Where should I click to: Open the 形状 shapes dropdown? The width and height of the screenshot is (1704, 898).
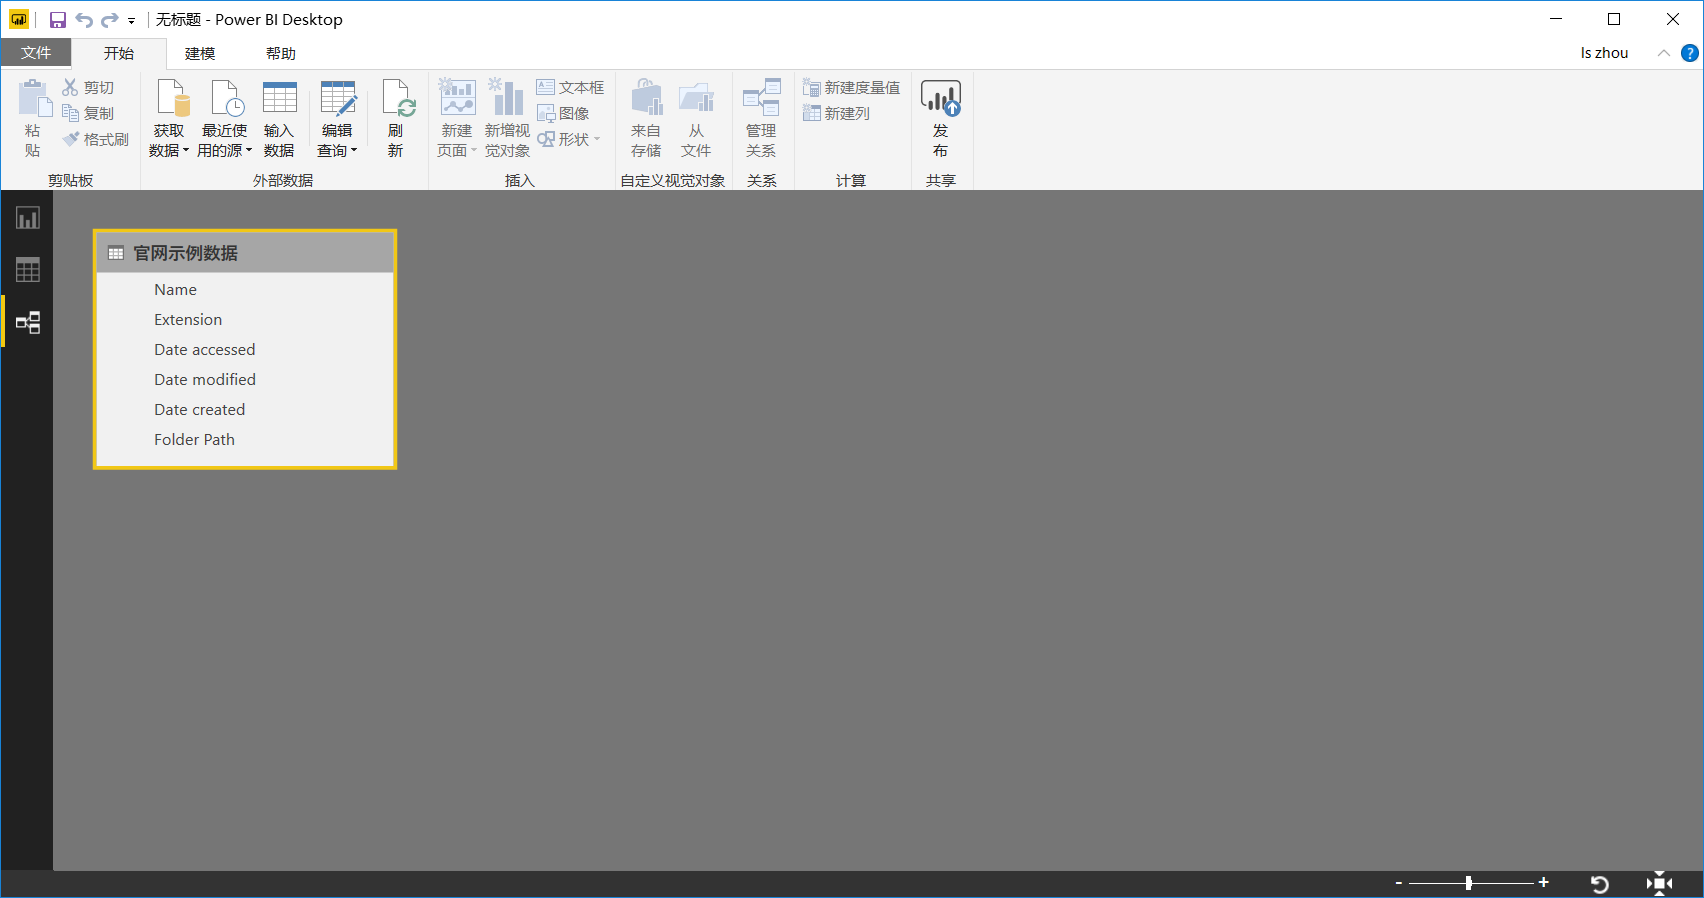[x=568, y=140]
